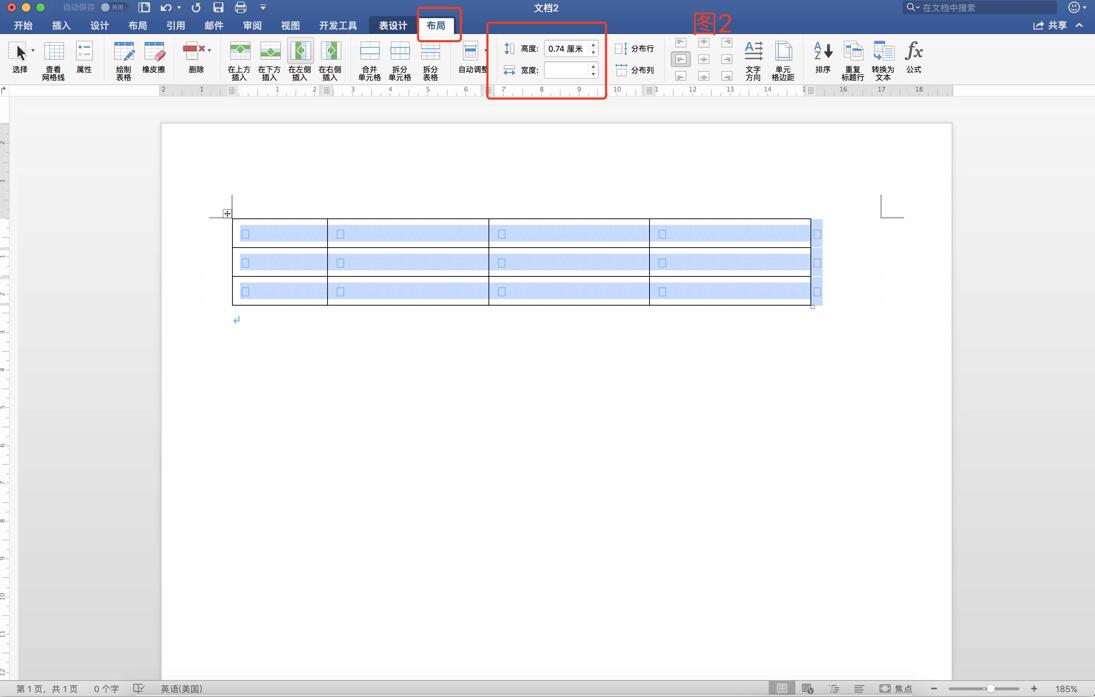Viewport: 1095px width, 697px height.
Task: Select the align middle-left cell option
Action: point(681,59)
